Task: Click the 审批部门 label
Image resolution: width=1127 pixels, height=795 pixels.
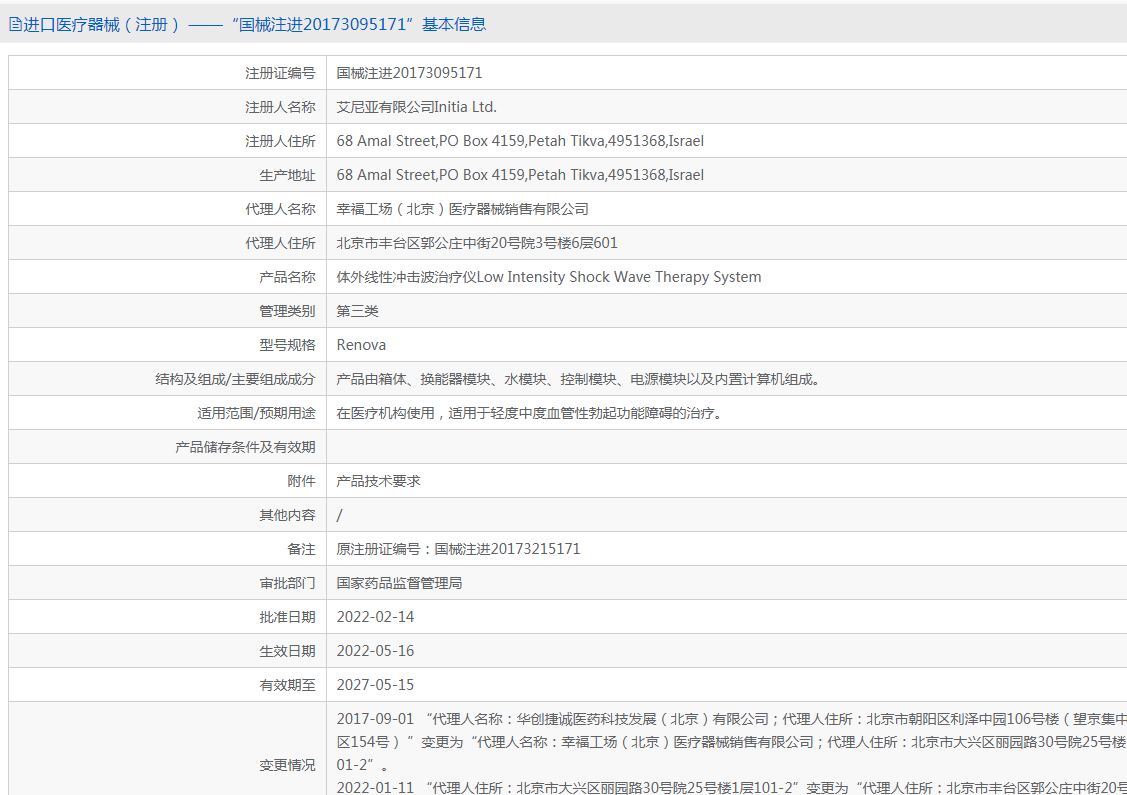Action: pos(287,583)
